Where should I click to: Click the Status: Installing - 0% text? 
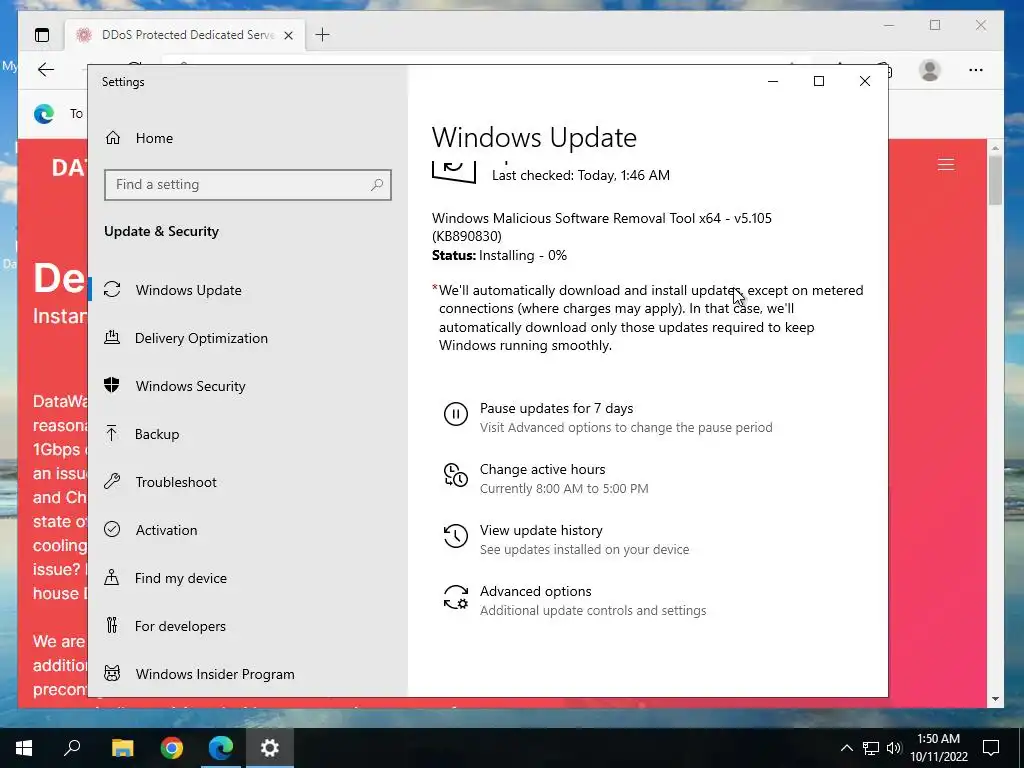[x=500, y=255]
